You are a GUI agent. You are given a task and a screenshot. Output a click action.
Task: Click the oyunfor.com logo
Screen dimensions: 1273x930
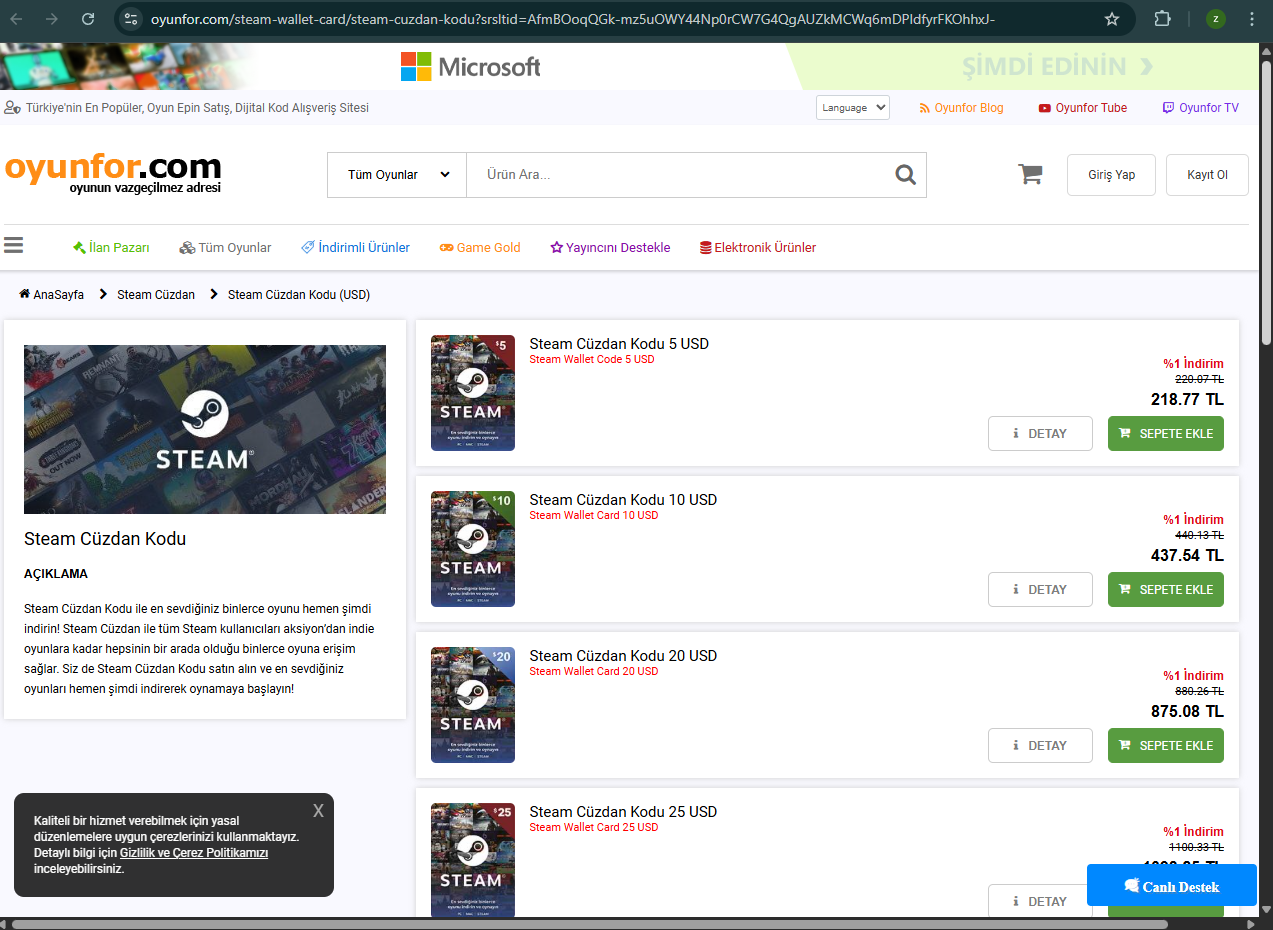[x=113, y=173]
